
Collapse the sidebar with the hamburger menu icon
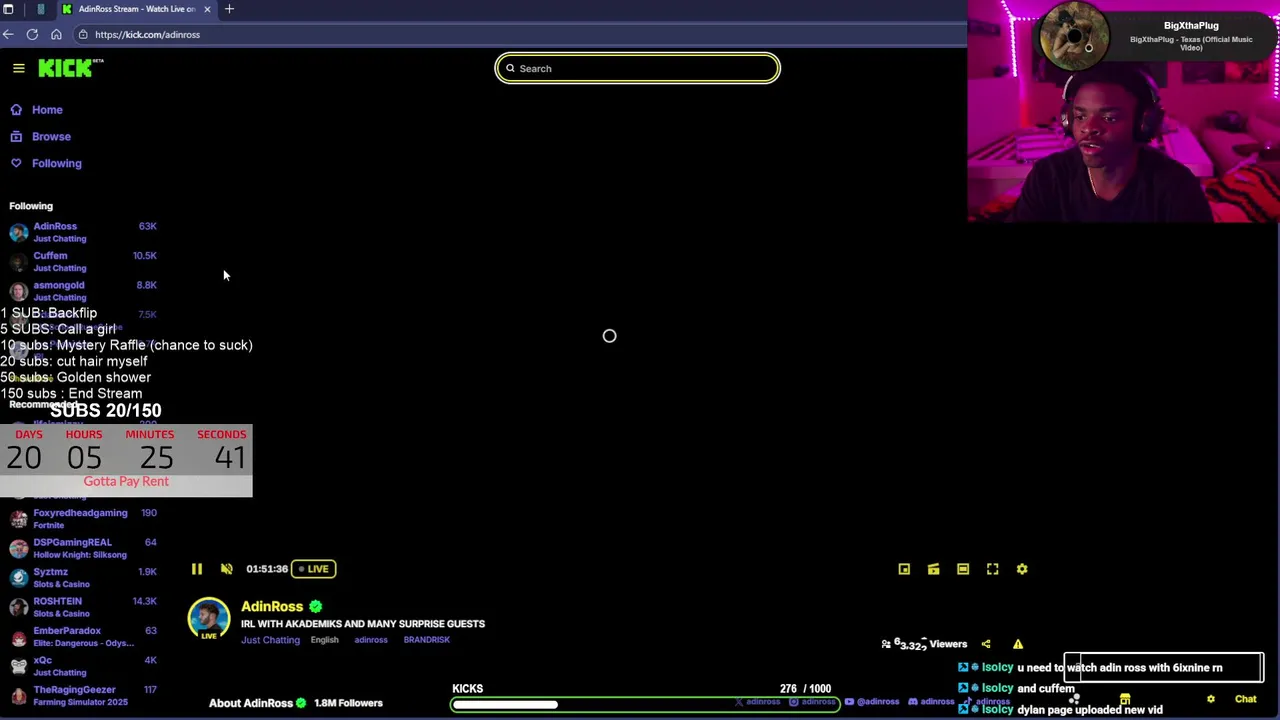[18, 68]
